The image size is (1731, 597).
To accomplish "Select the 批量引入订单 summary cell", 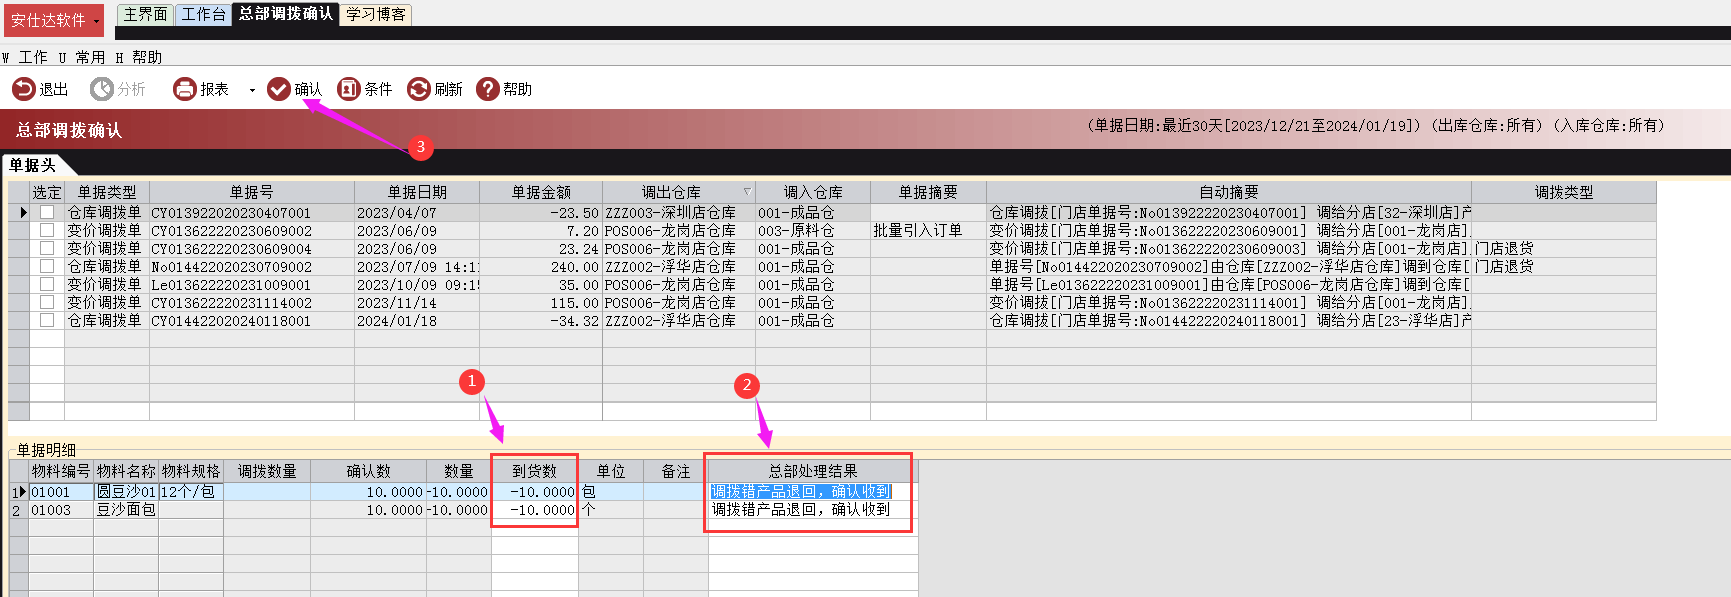I will 928,230.
